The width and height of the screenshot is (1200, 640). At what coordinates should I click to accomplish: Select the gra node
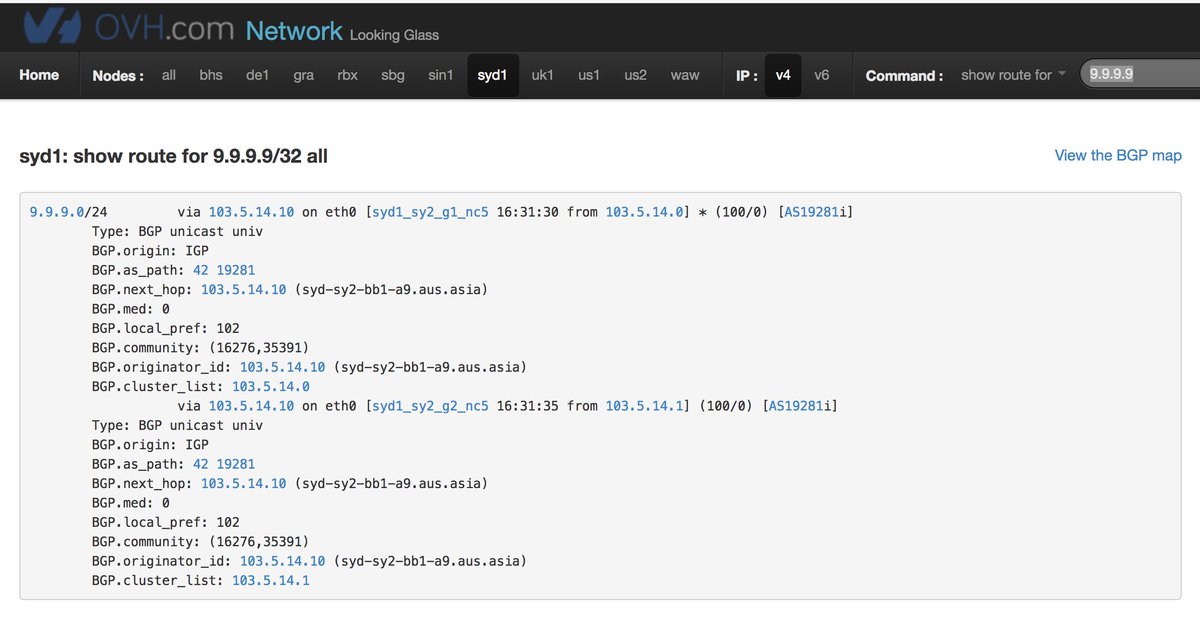coord(304,75)
